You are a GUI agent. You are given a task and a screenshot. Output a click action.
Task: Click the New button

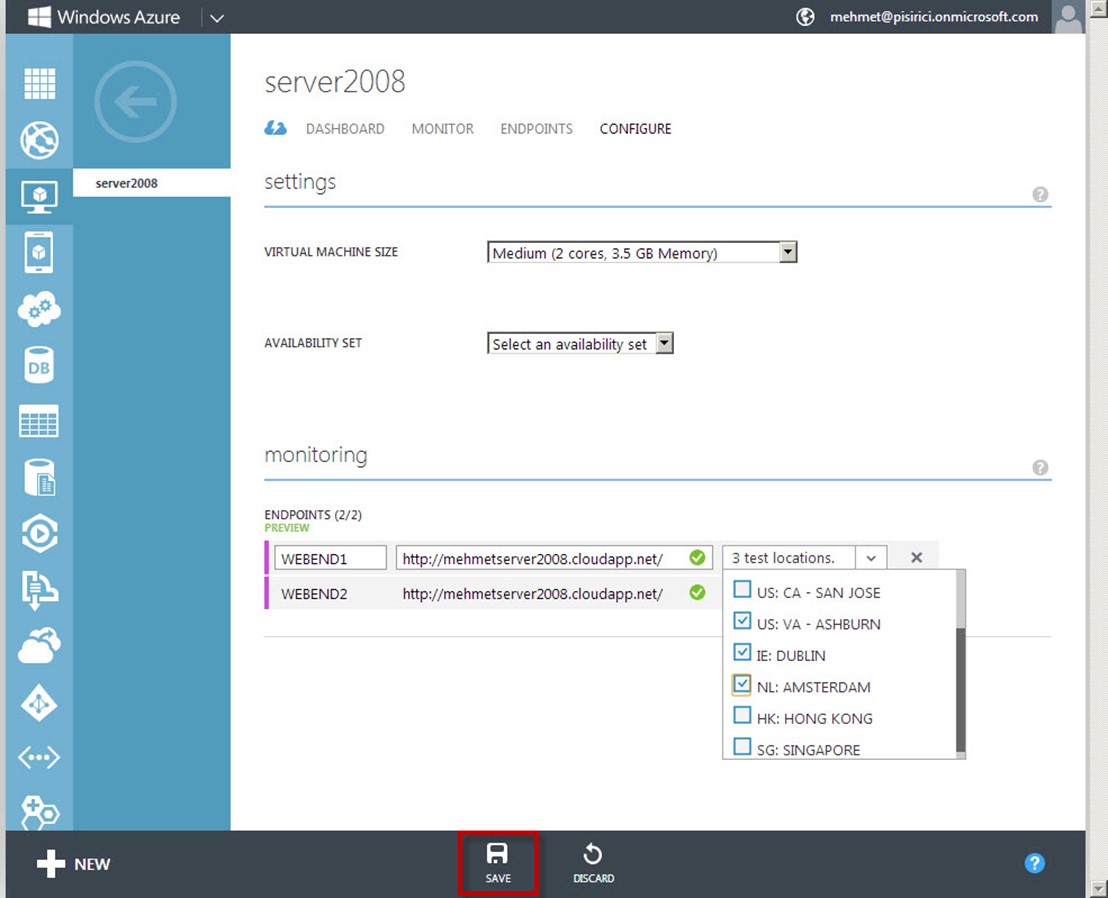(73, 863)
